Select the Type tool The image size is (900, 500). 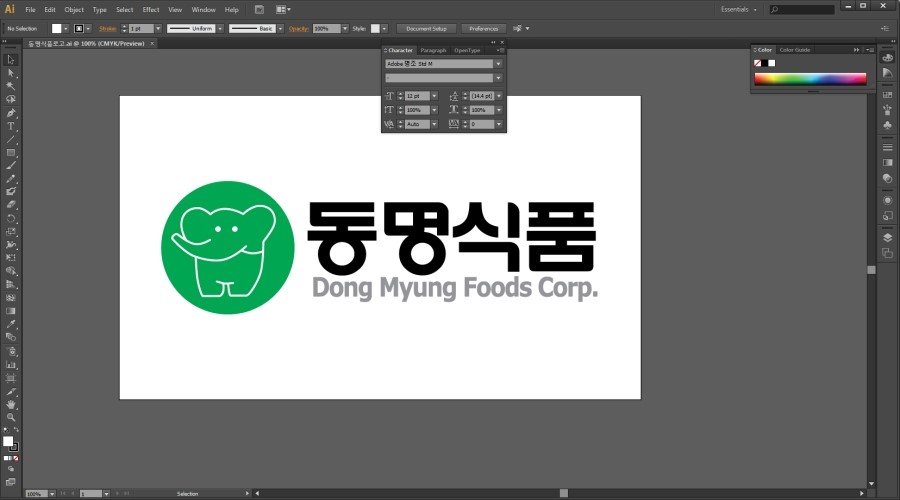(x=11, y=126)
